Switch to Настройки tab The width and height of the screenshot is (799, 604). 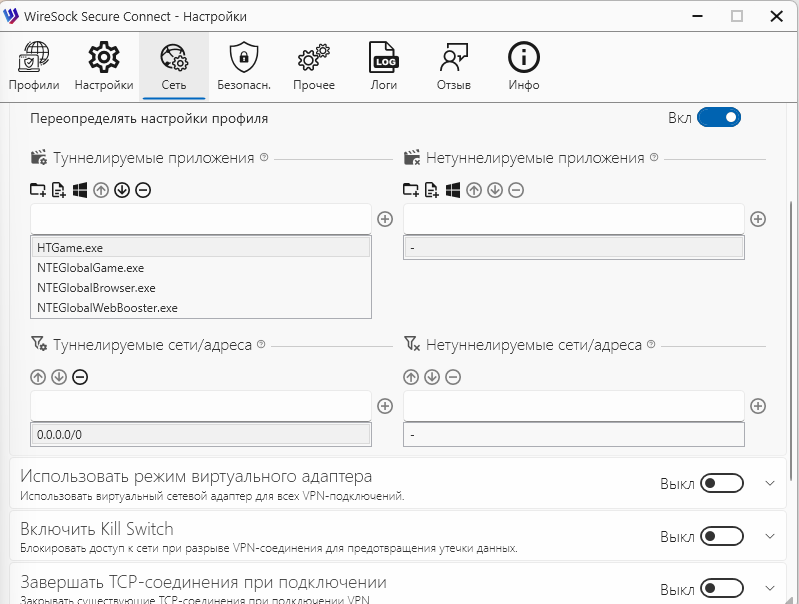tap(104, 67)
